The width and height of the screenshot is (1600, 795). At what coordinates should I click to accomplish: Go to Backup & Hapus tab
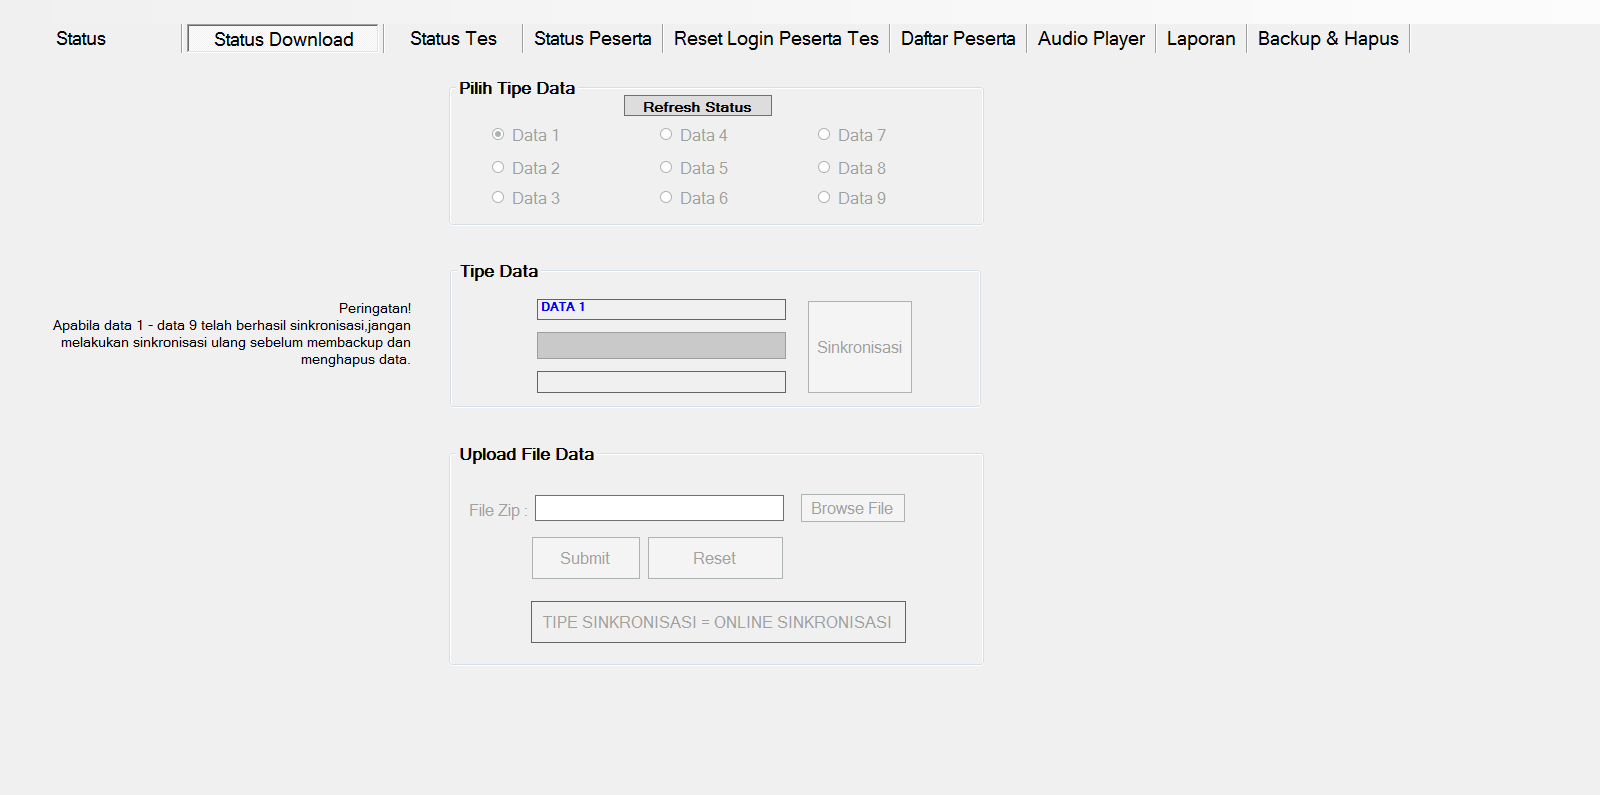pos(1327,39)
